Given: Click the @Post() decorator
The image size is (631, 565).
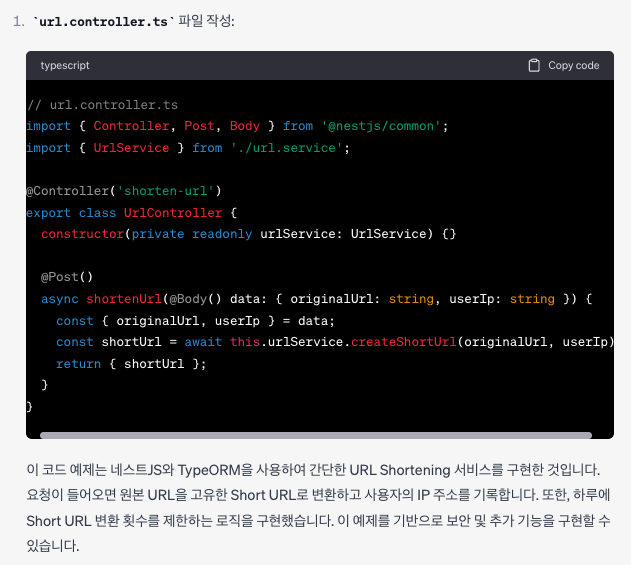Looking at the screenshot, I should coord(67,277).
